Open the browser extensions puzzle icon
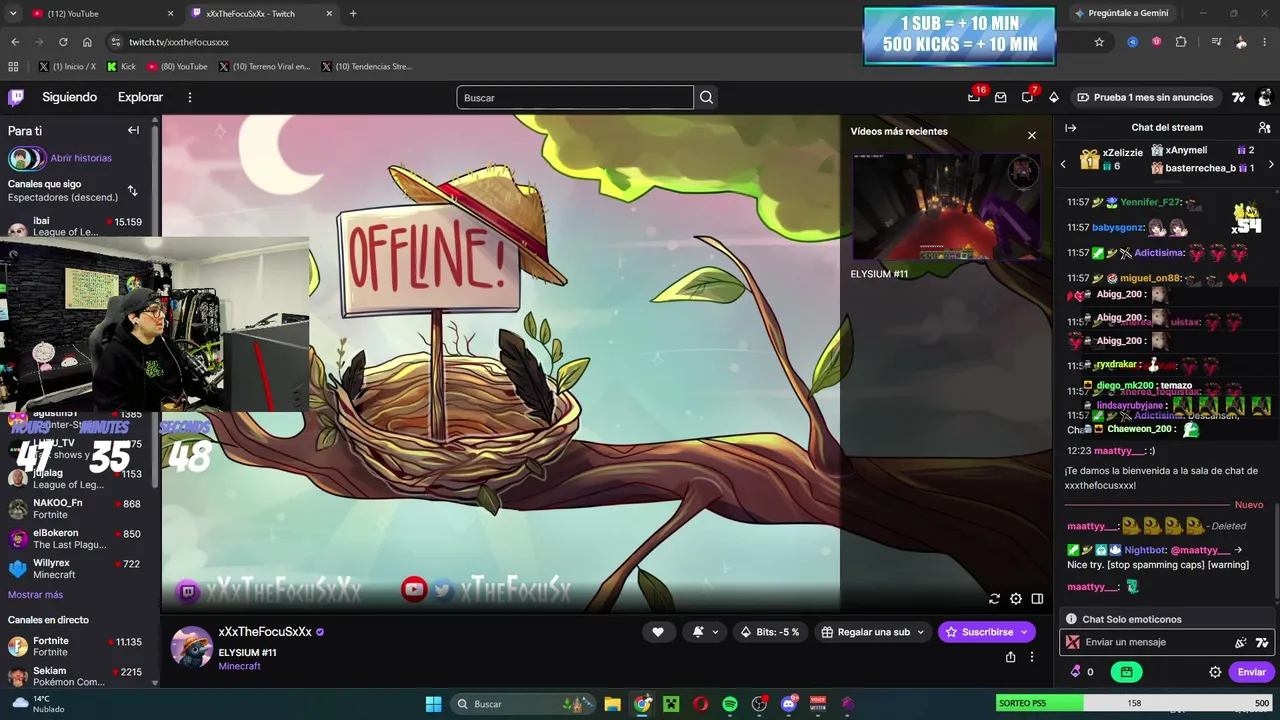The width and height of the screenshot is (1280, 720). click(x=1181, y=42)
